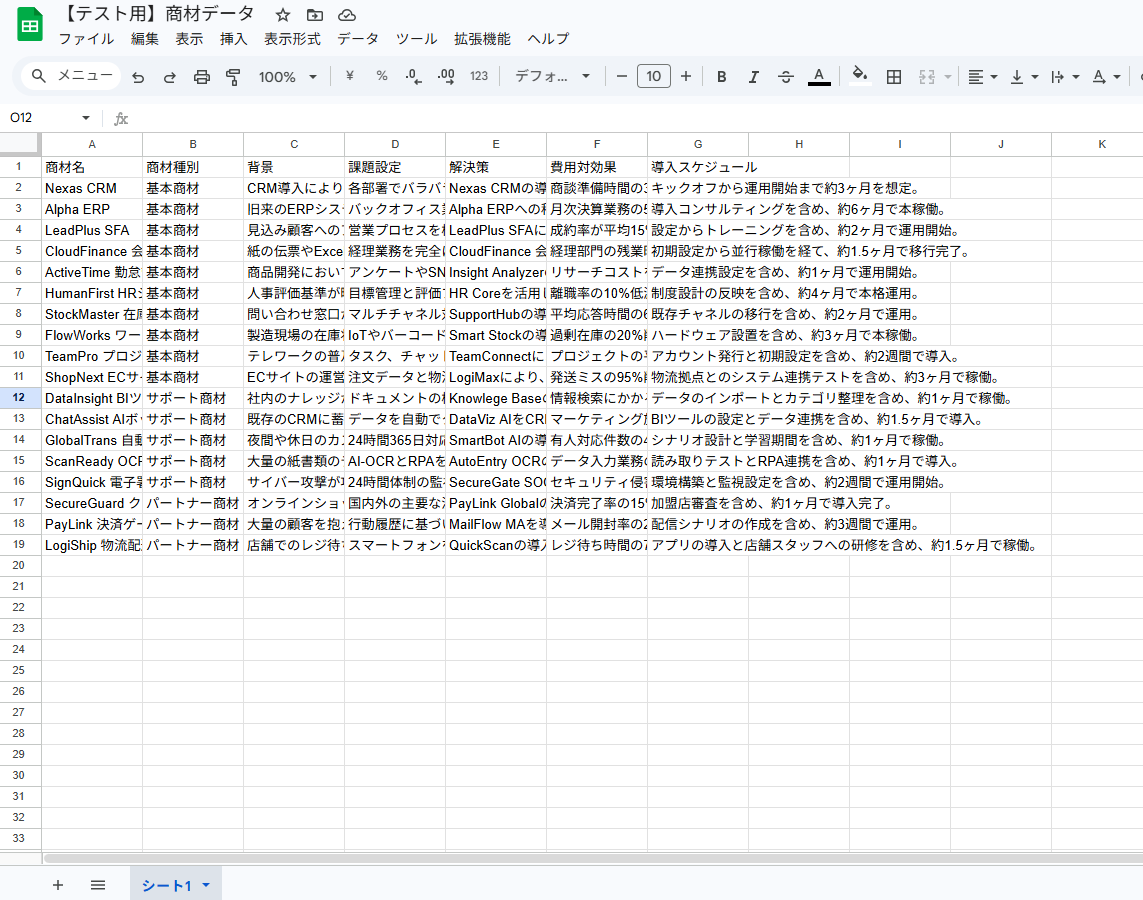
Task: Select row 12 header
Action: coord(19,398)
